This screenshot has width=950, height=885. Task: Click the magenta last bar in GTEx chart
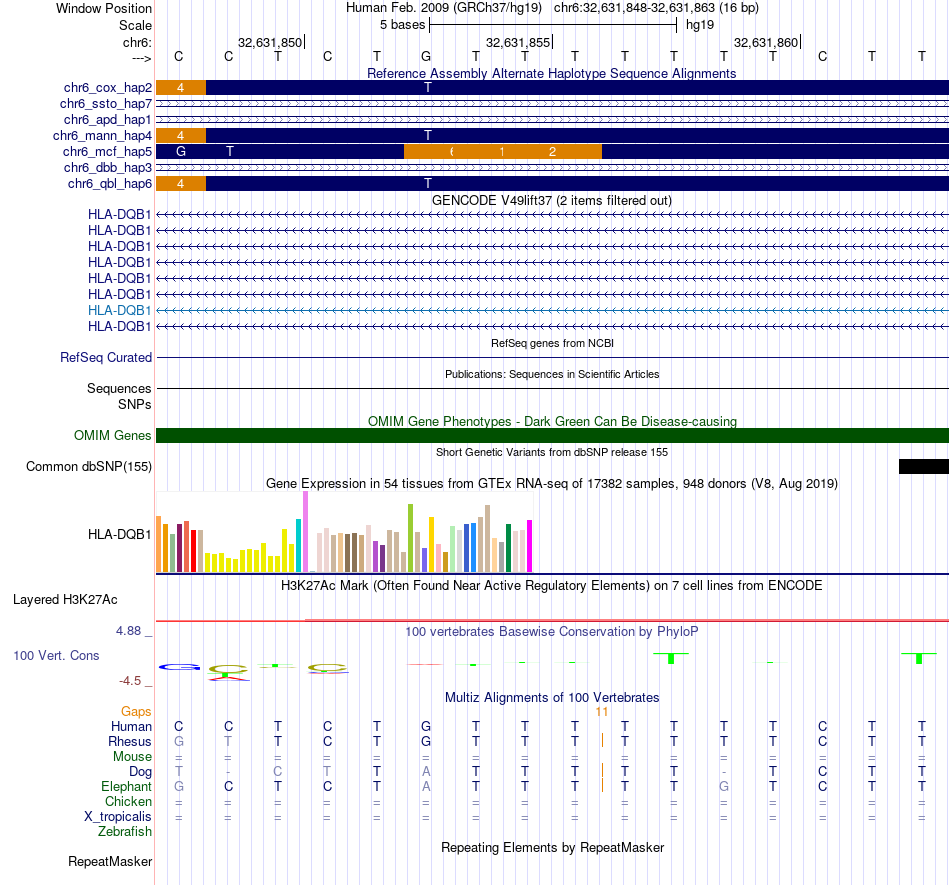[x=529, y=546]
